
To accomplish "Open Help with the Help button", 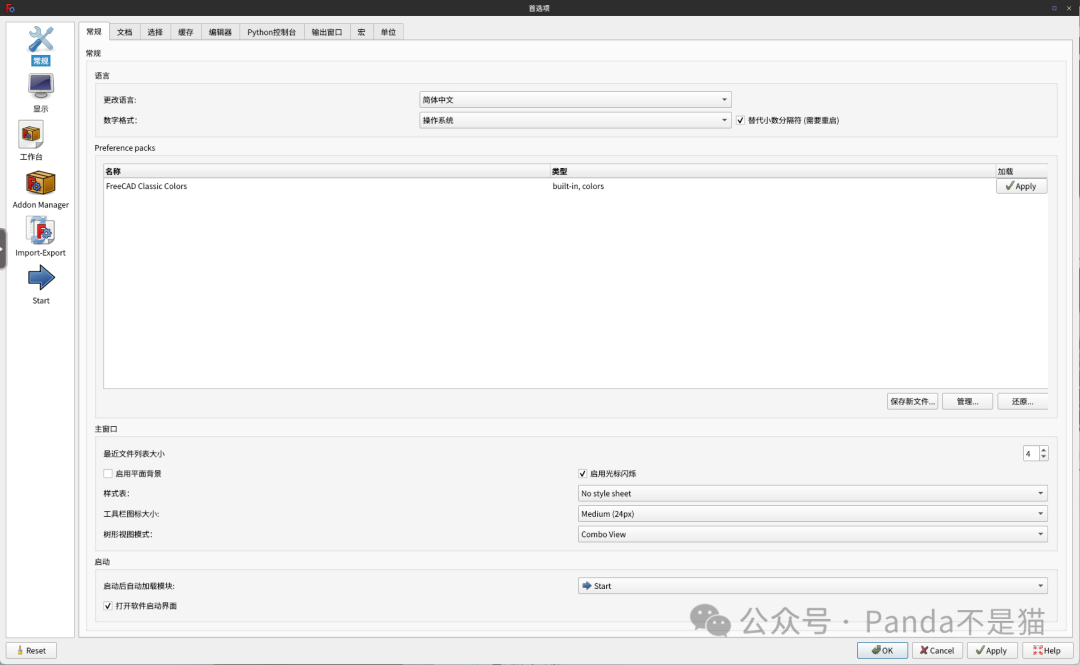I will click(1047, 651).
